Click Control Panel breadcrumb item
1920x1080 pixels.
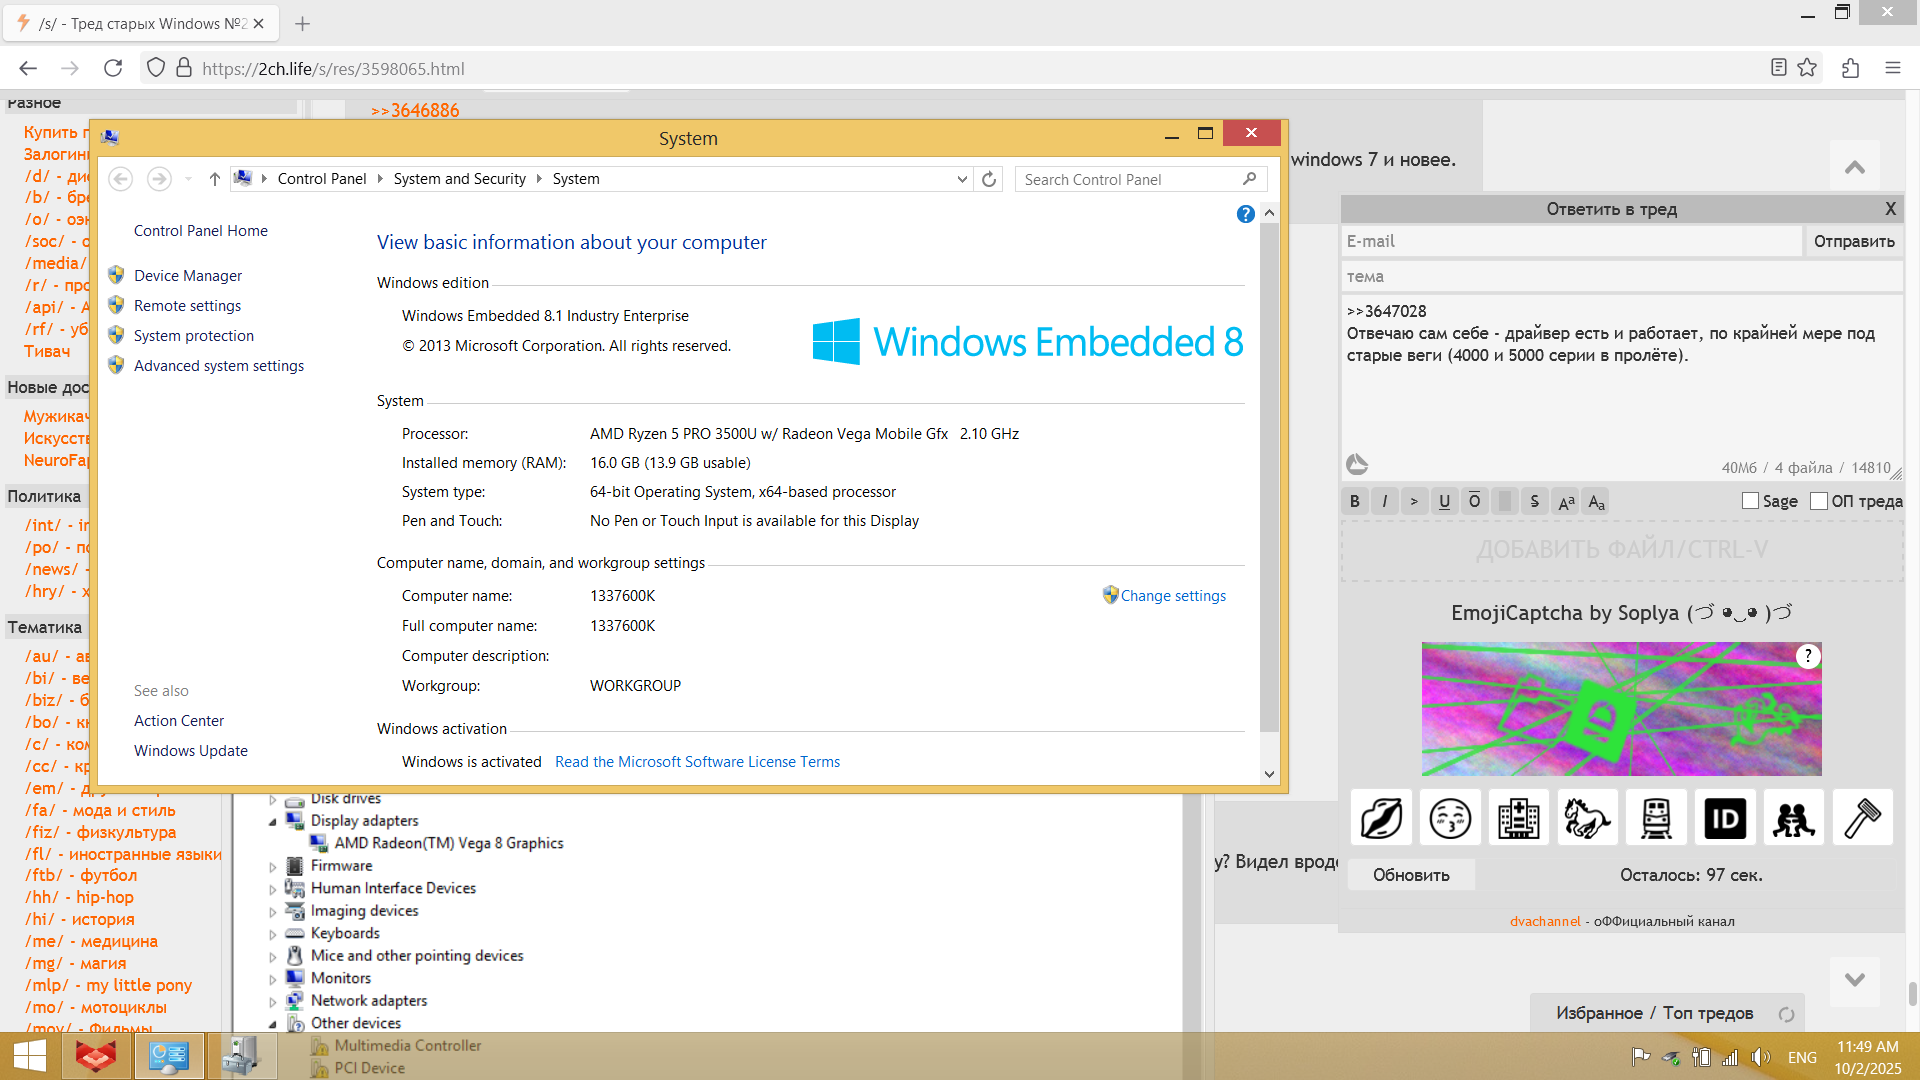(x=322, y=179)
